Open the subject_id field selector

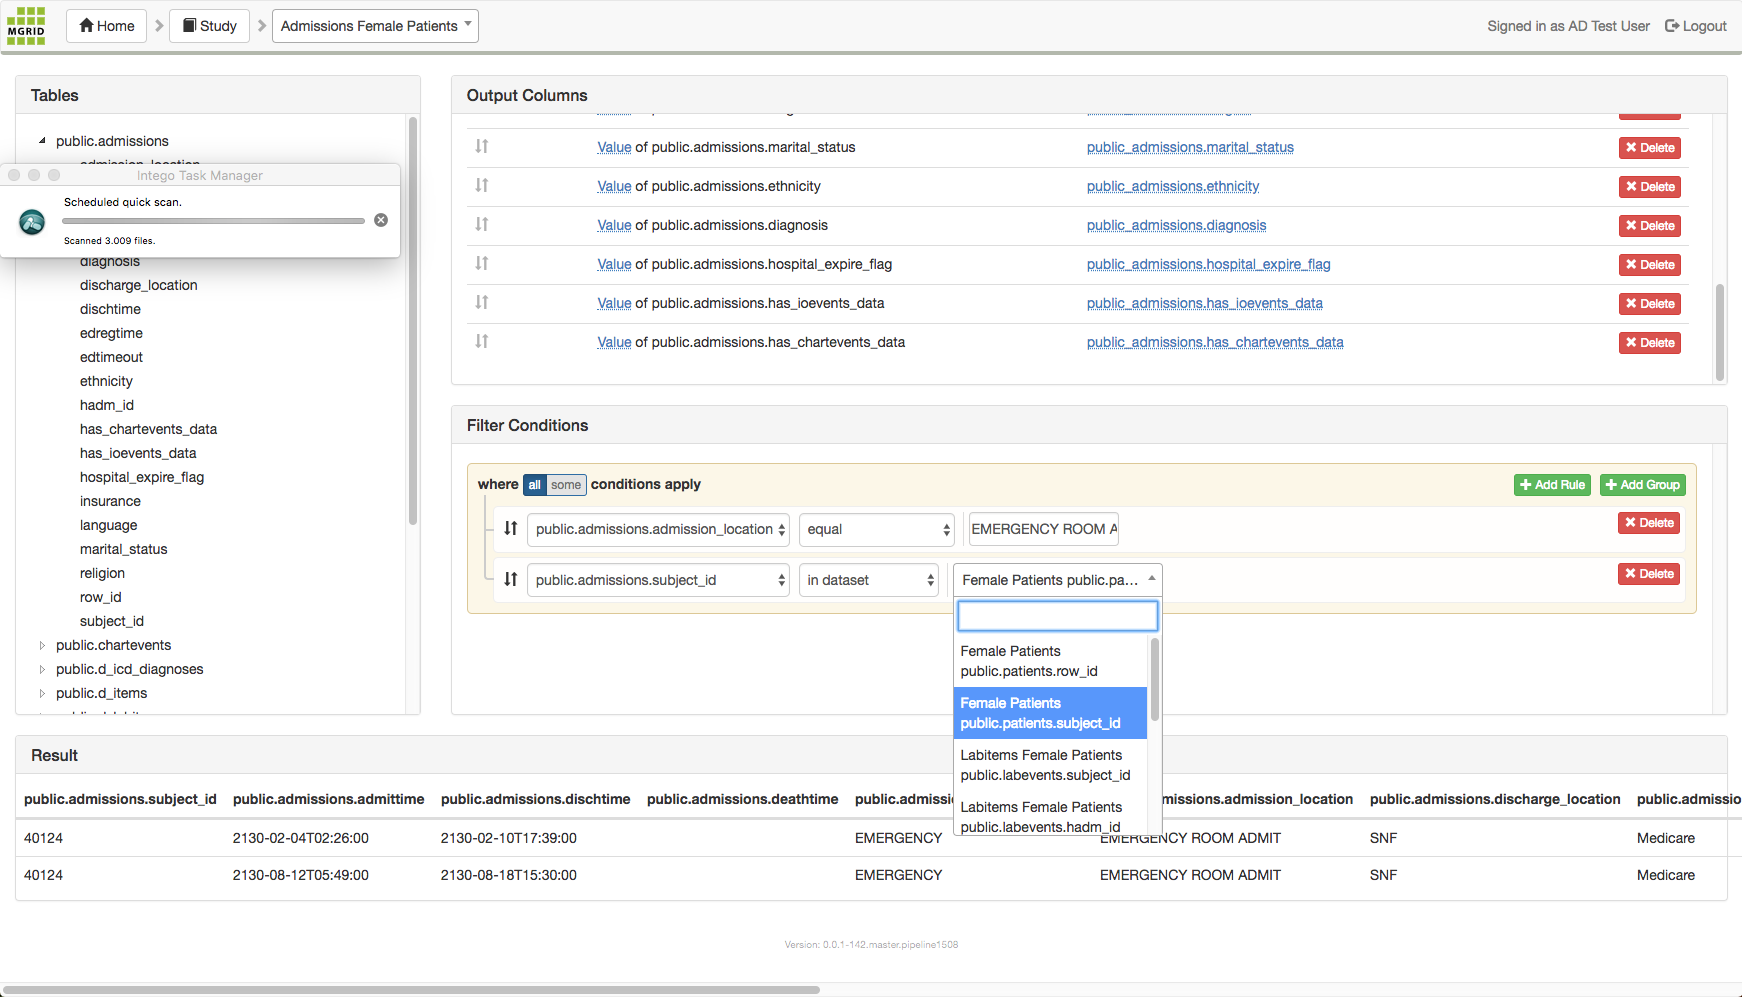(658, 580)
